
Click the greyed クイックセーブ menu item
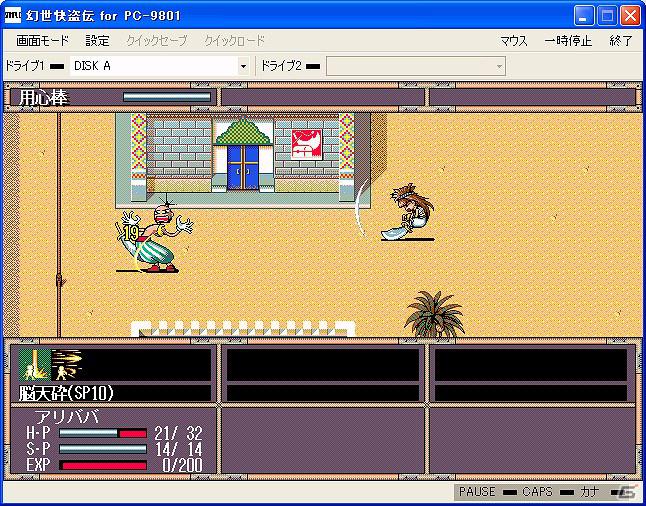point(157,41)
